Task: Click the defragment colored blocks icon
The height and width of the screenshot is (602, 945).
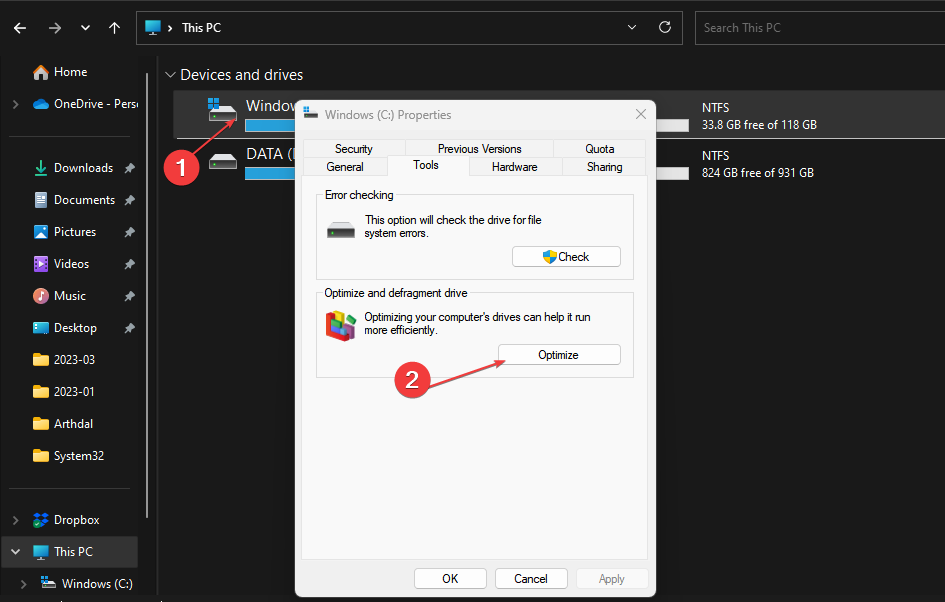Action: point(341,325)
